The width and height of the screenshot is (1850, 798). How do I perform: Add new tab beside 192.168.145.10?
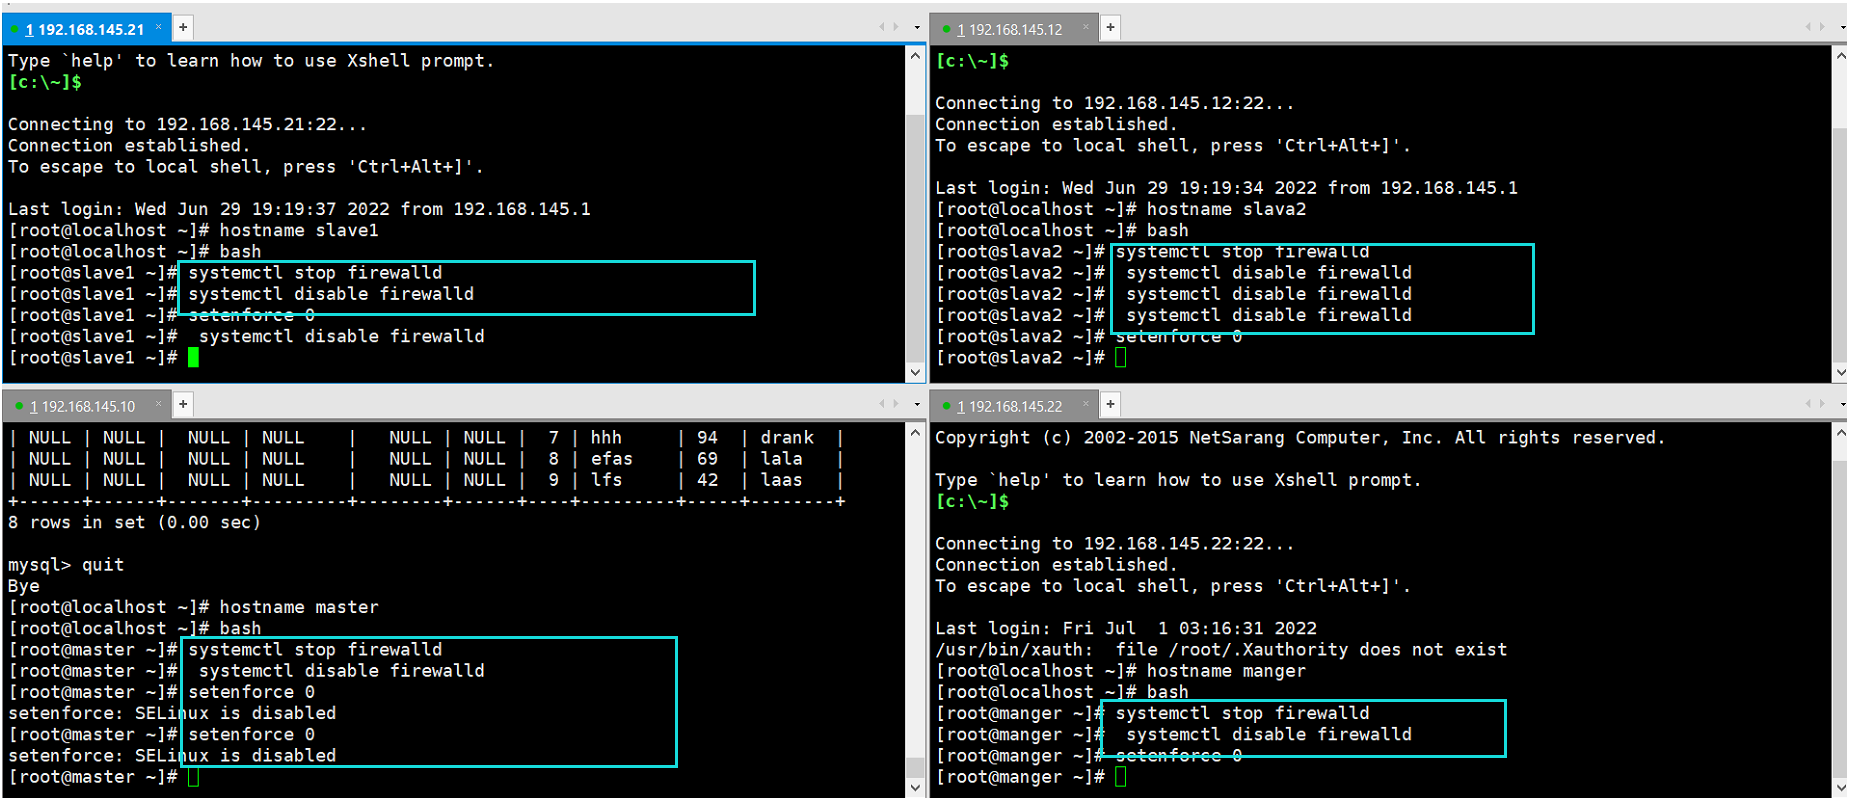[183, 404]
